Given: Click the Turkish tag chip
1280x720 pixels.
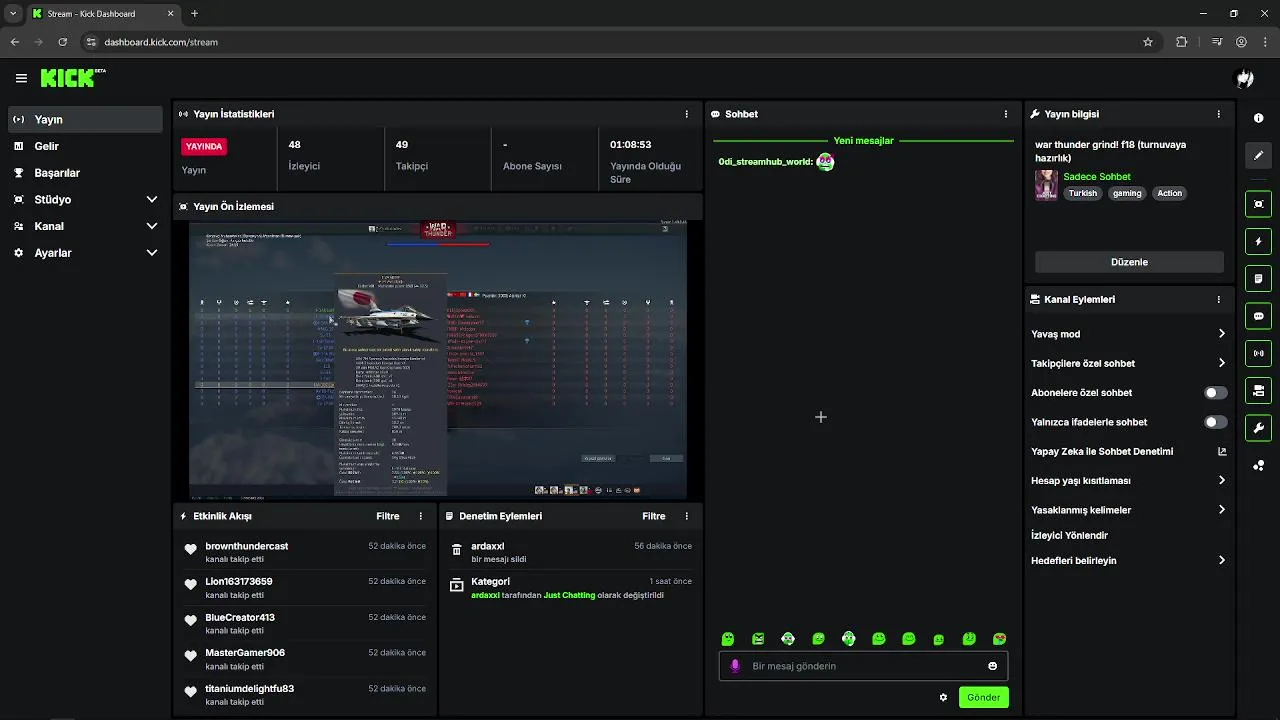Looking at the screenshot, I should point(1083,193).
